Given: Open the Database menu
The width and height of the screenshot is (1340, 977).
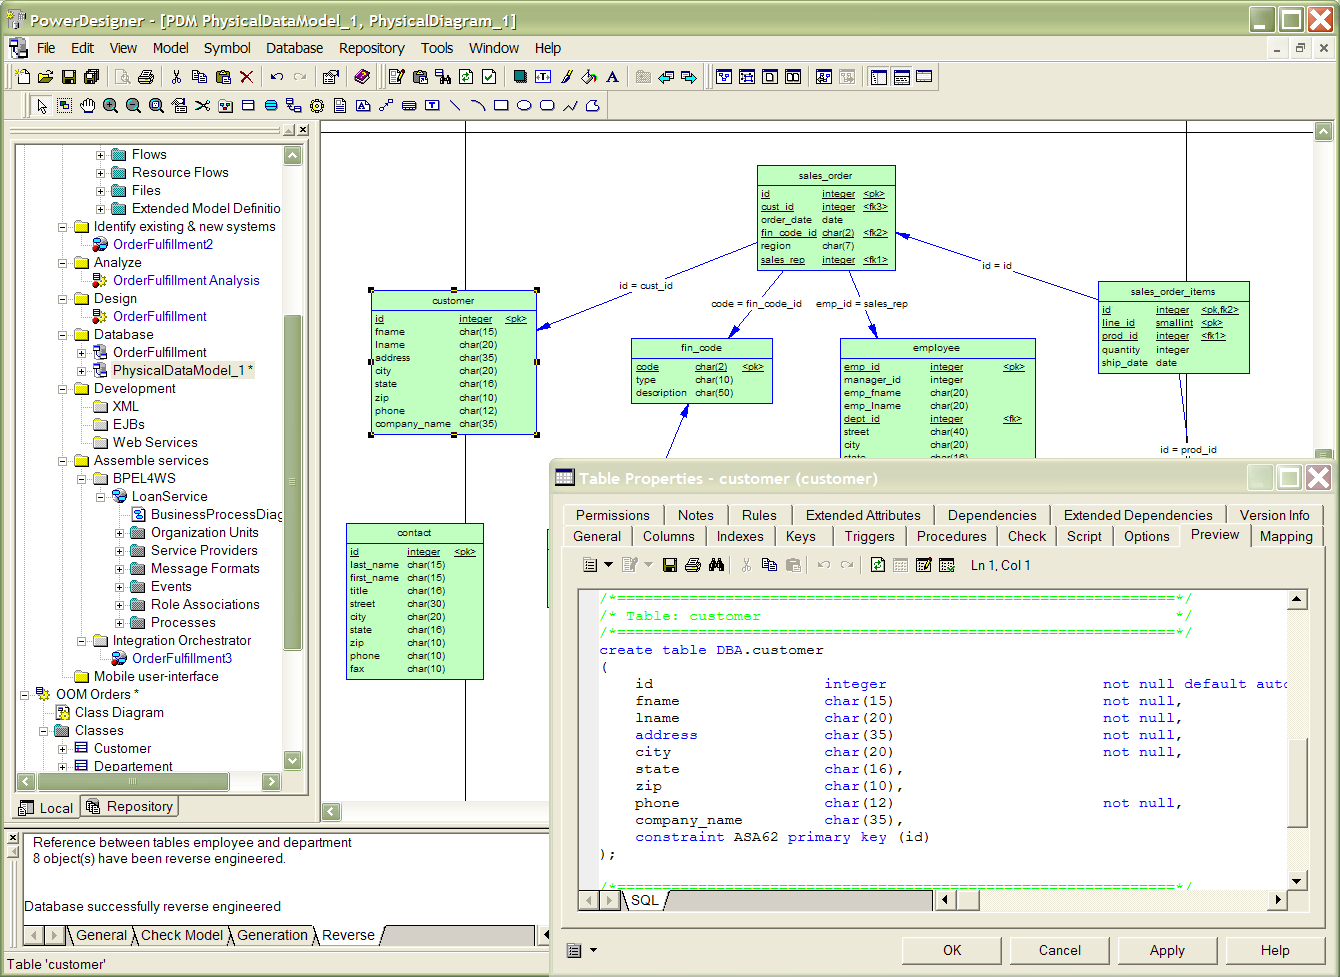Looking at the screenshot, I should pos(294,48).
